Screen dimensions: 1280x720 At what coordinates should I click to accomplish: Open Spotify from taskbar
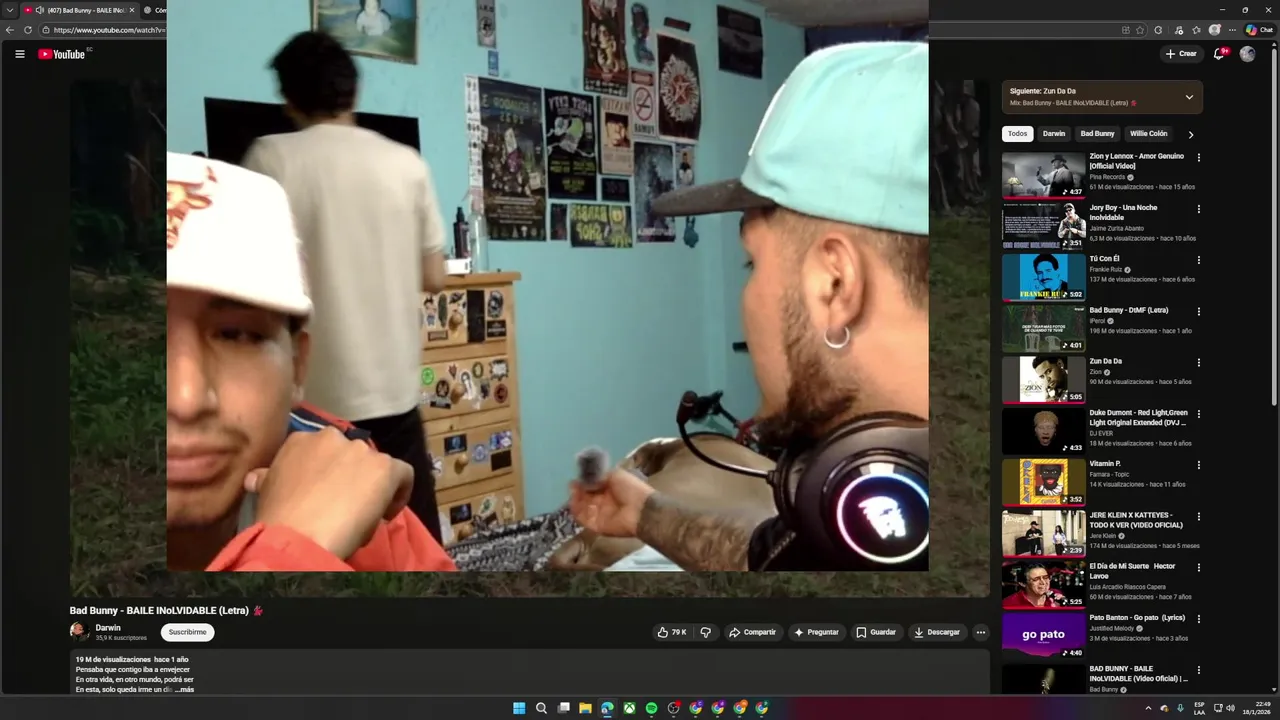[651, 708]
